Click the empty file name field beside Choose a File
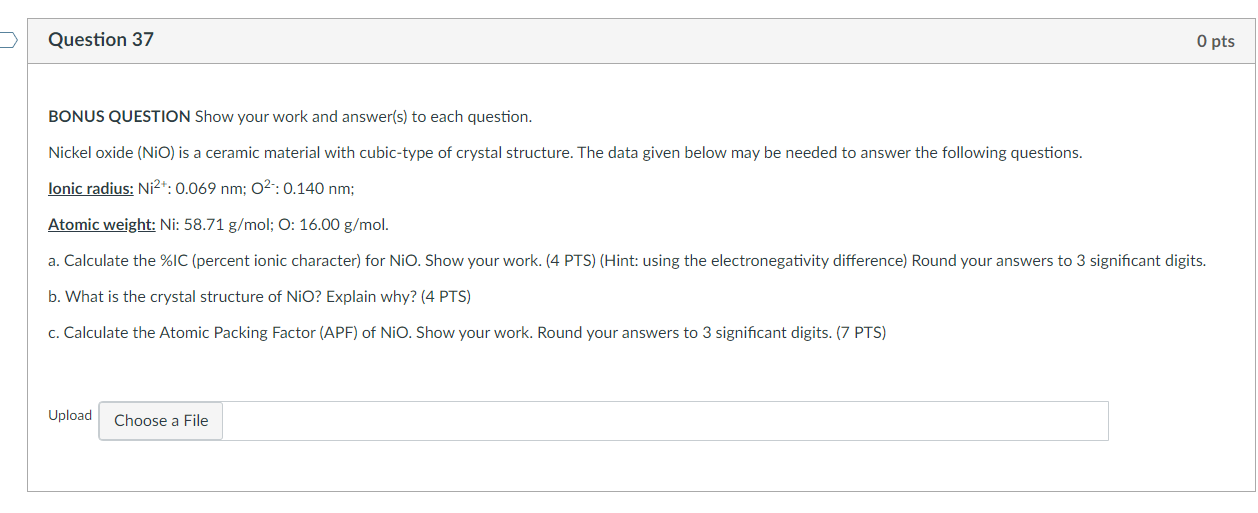 pos(665,421)
